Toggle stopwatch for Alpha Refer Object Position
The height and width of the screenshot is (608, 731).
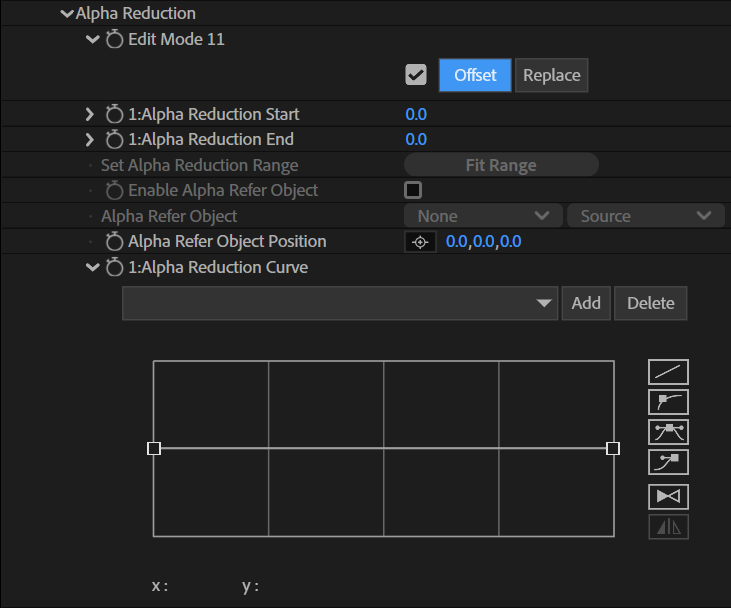pyautogui.click(x=114, y=242)
